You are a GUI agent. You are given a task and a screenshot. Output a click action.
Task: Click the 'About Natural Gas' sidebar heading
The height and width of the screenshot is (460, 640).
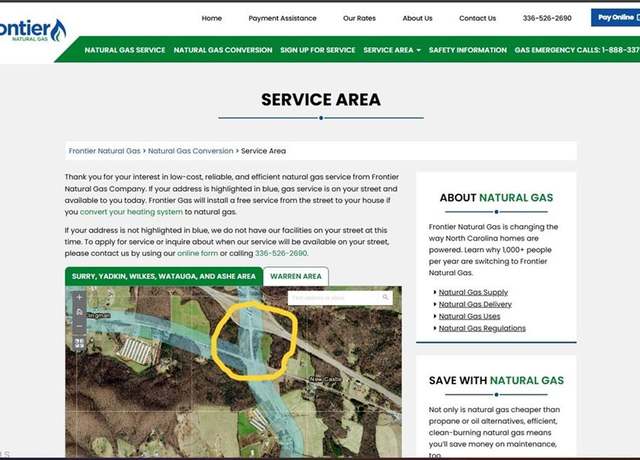point(496,198)
